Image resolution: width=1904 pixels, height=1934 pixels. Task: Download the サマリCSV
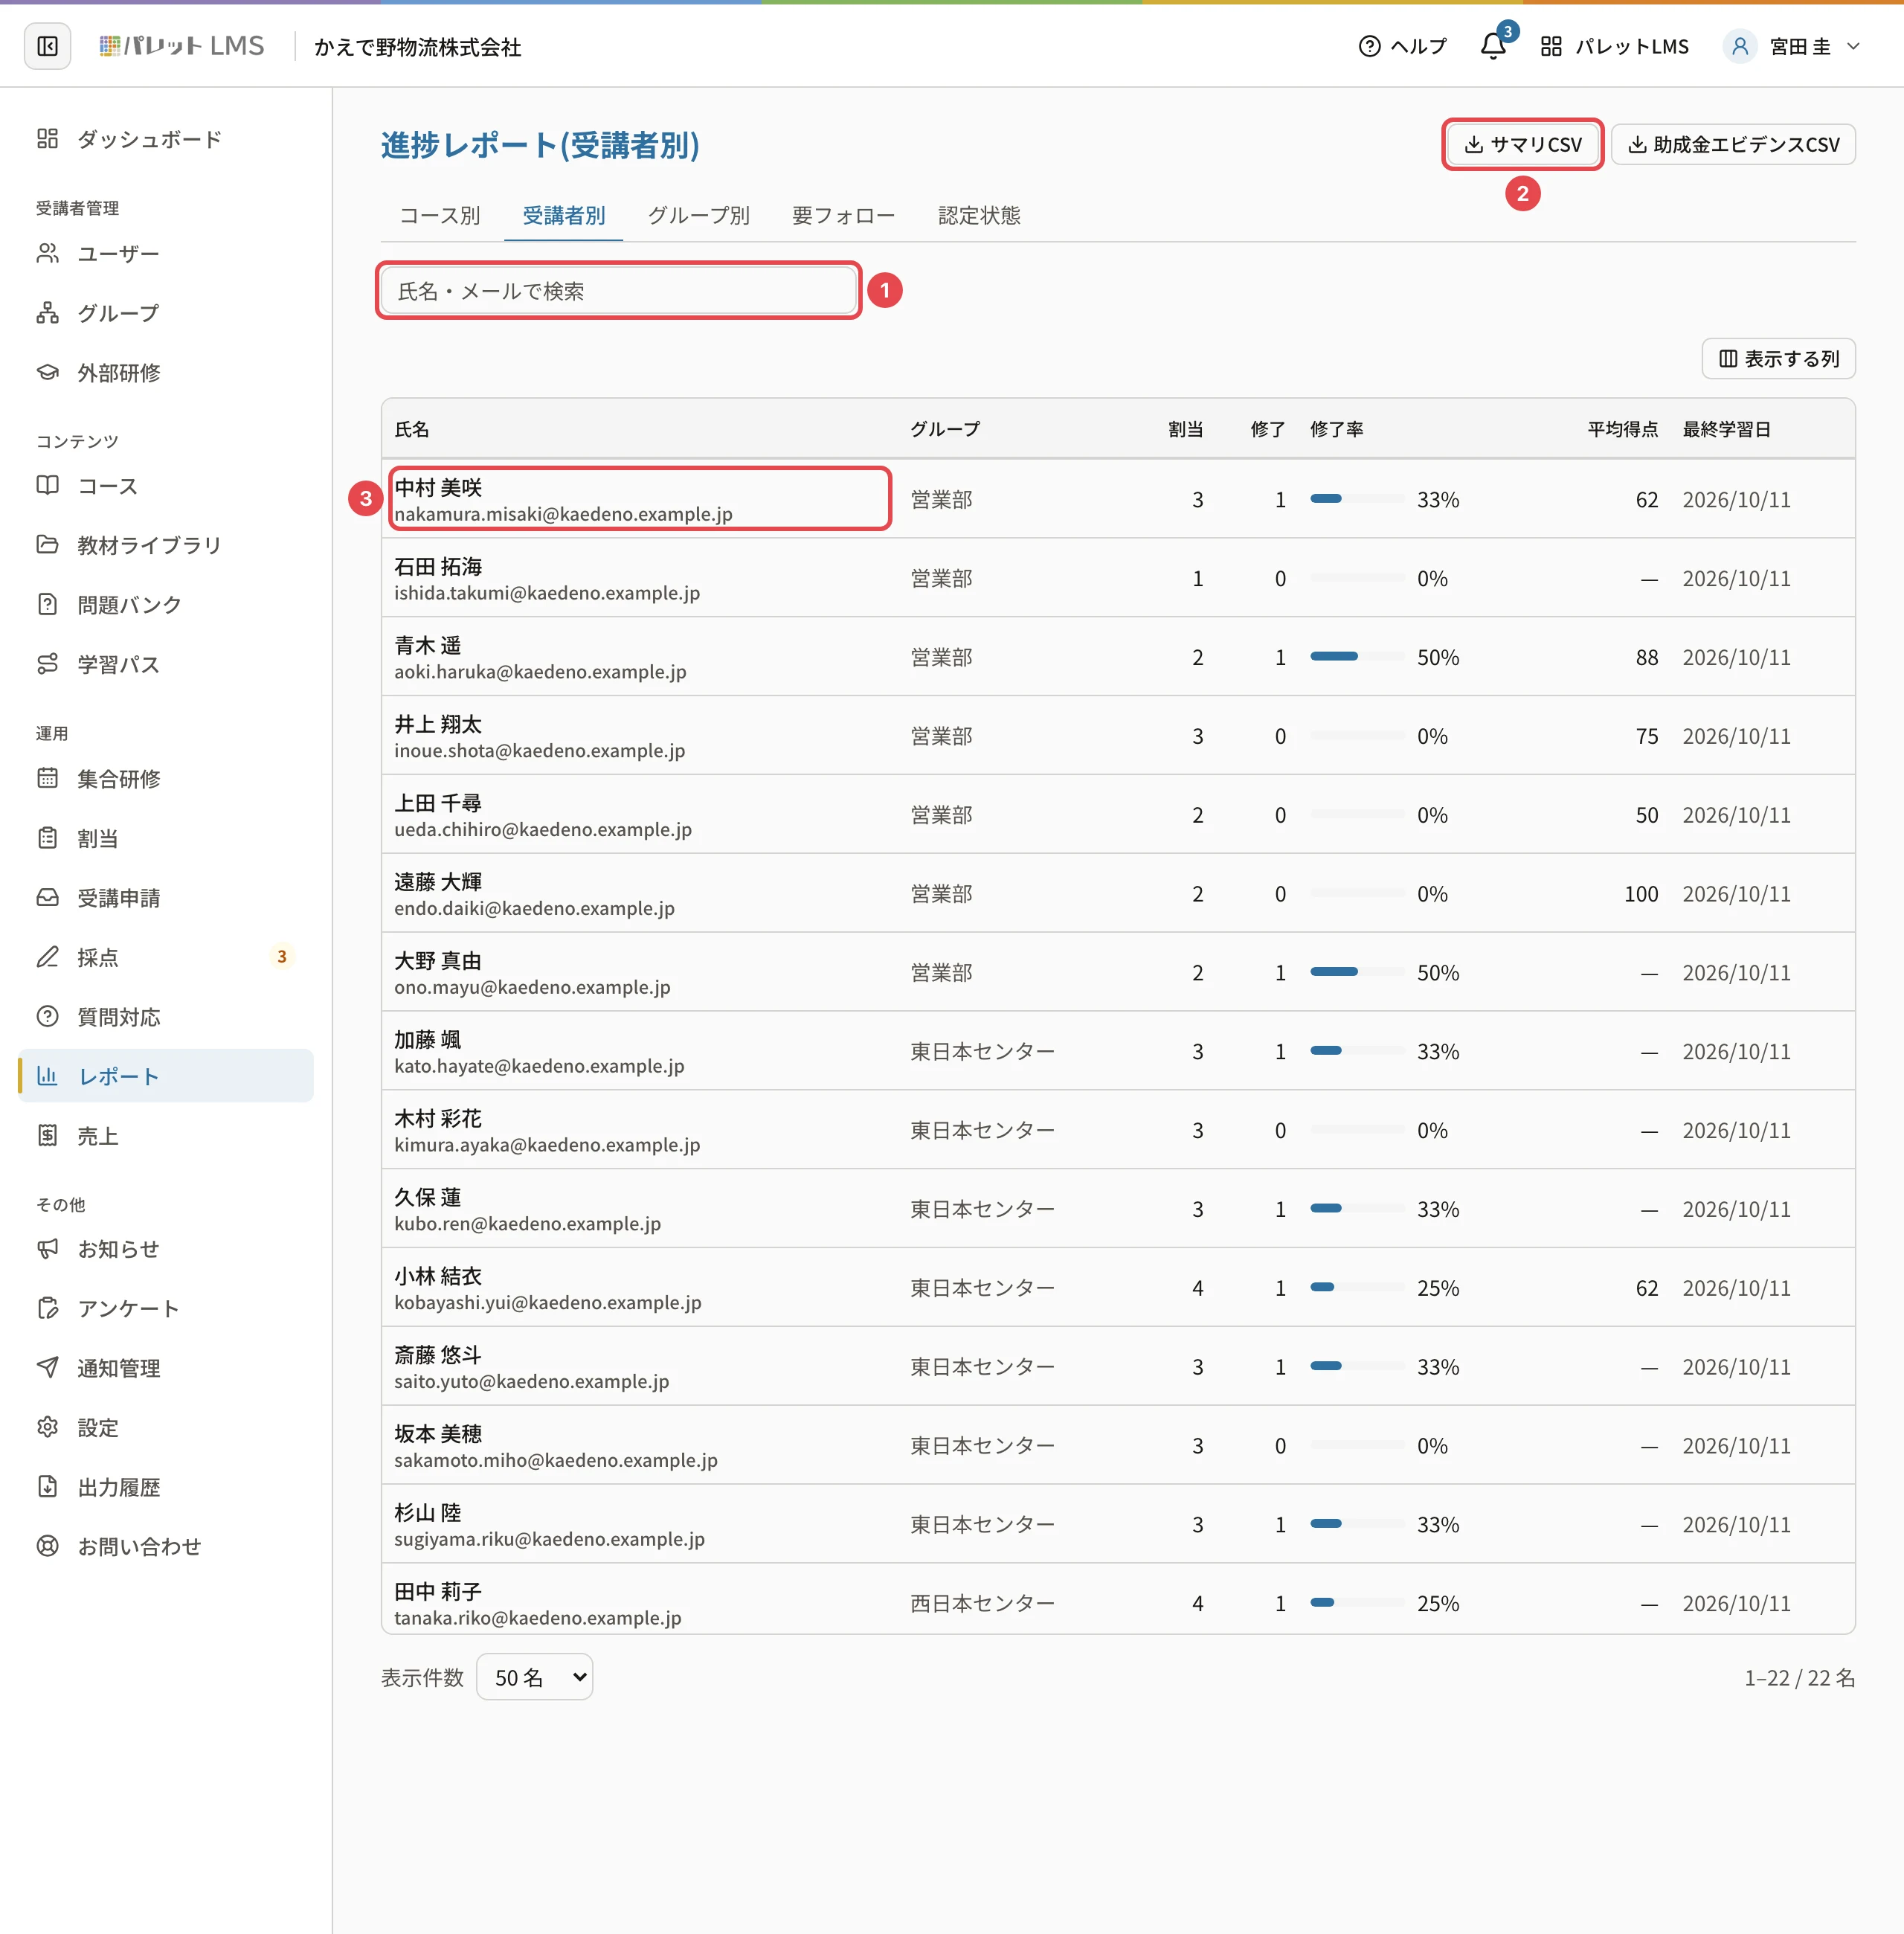1523,145
